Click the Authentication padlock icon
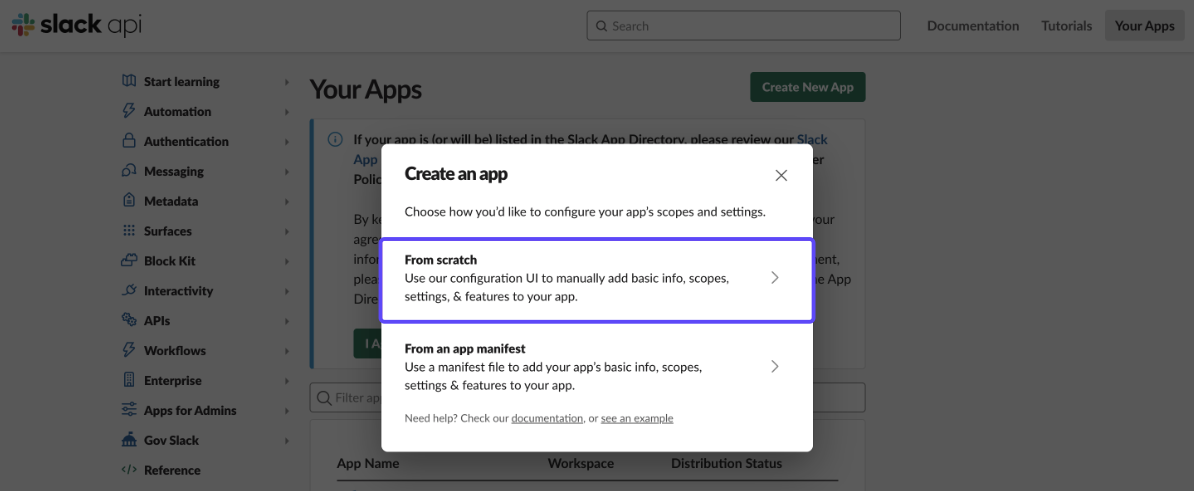1194x491 pixels. (x=129, y=141)
